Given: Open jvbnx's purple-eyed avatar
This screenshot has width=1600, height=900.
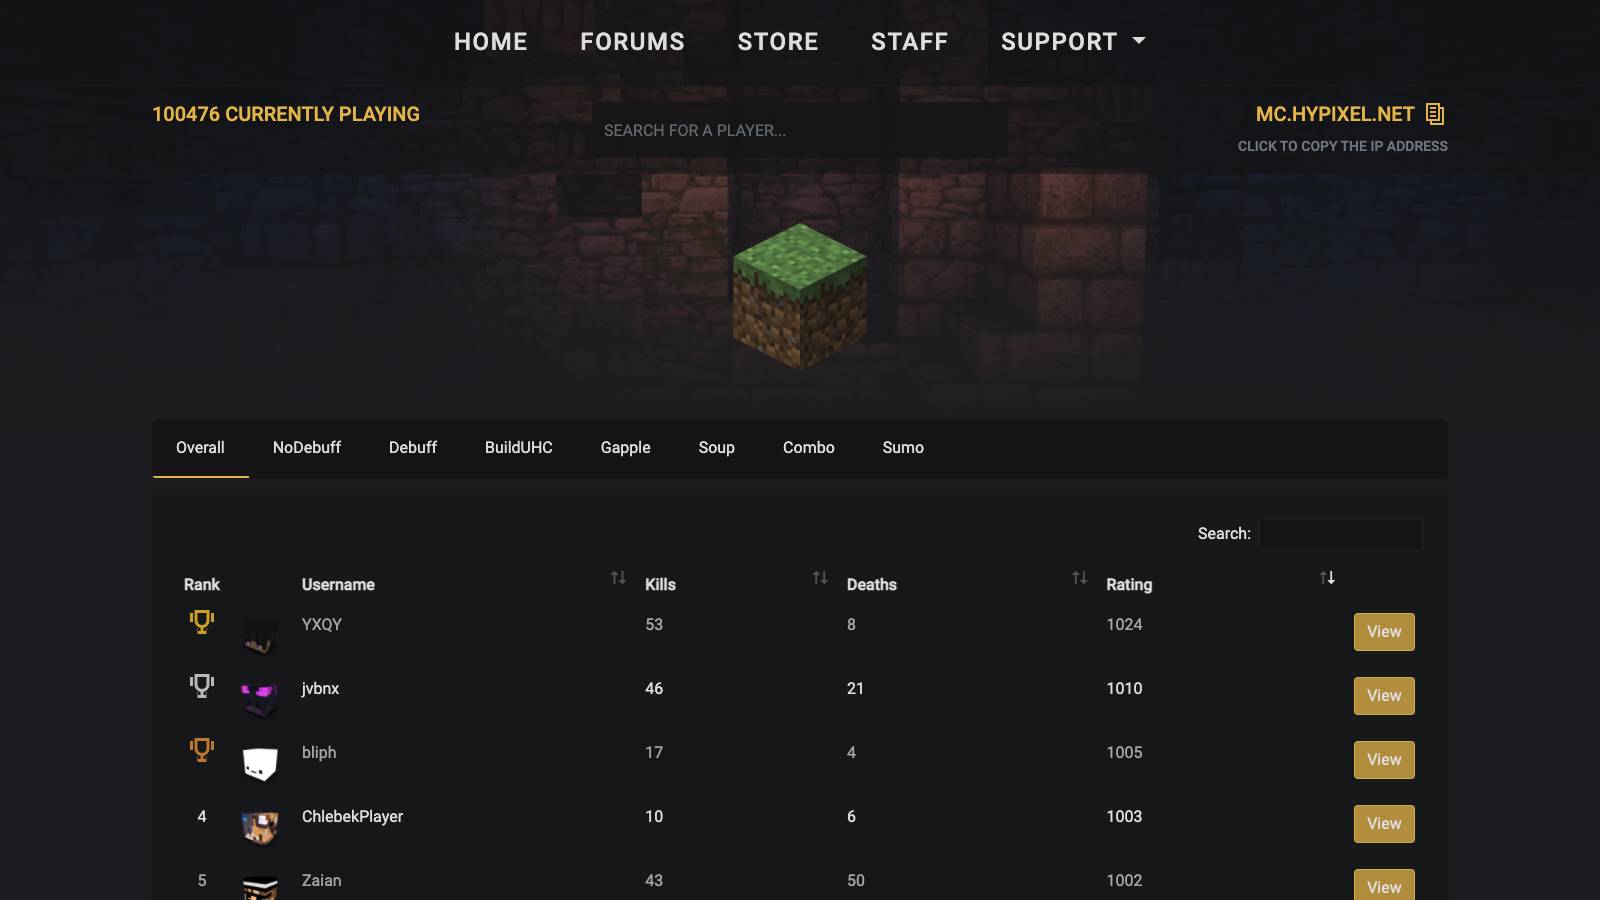Looking at the screenshot, I should tap(260, 700).
